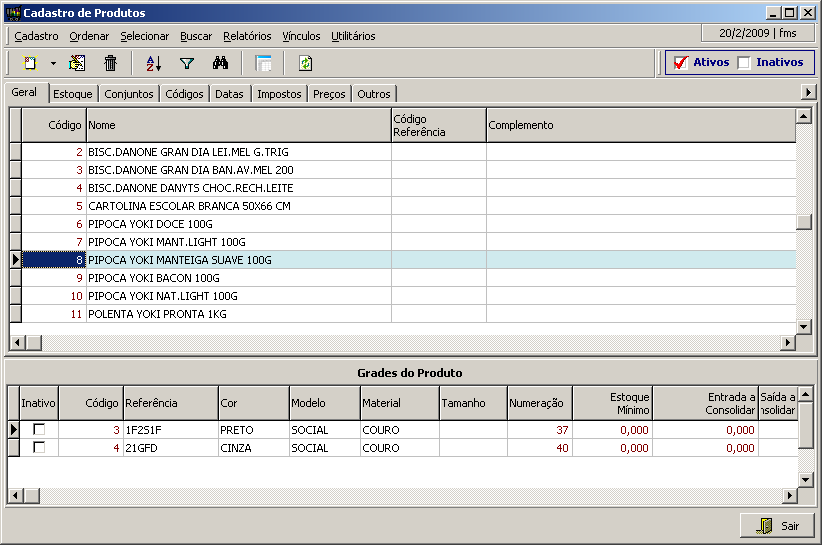Enable the Inativos checkbox
Image resolution: width=822 pixels, height=545 pixels.
point(744,63)
